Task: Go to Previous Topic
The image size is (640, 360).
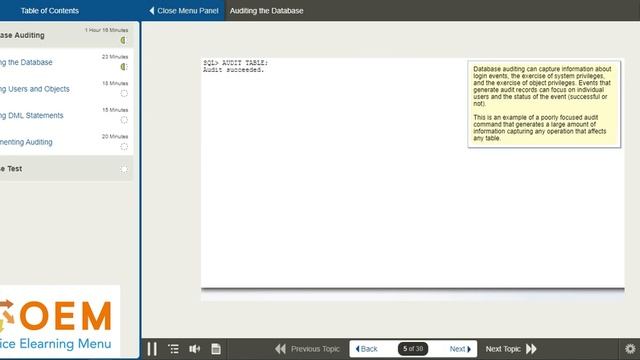Action: click(x=307, y=349)
